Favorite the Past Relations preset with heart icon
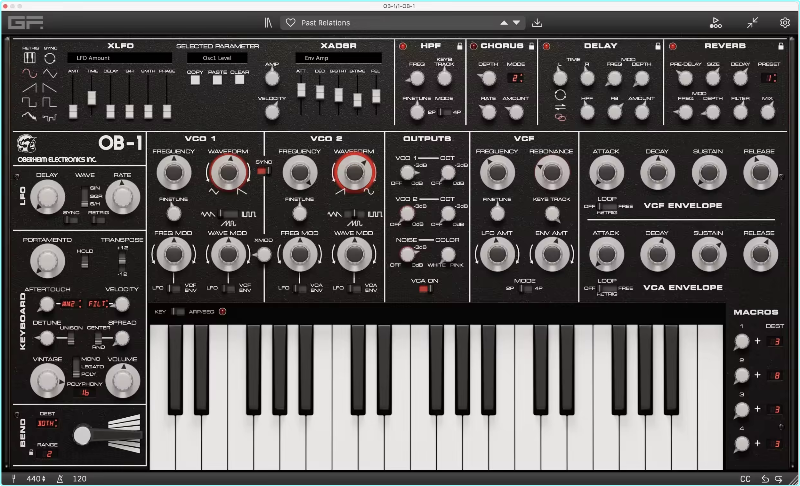800x486 pixels. click(x=290, y=23)
